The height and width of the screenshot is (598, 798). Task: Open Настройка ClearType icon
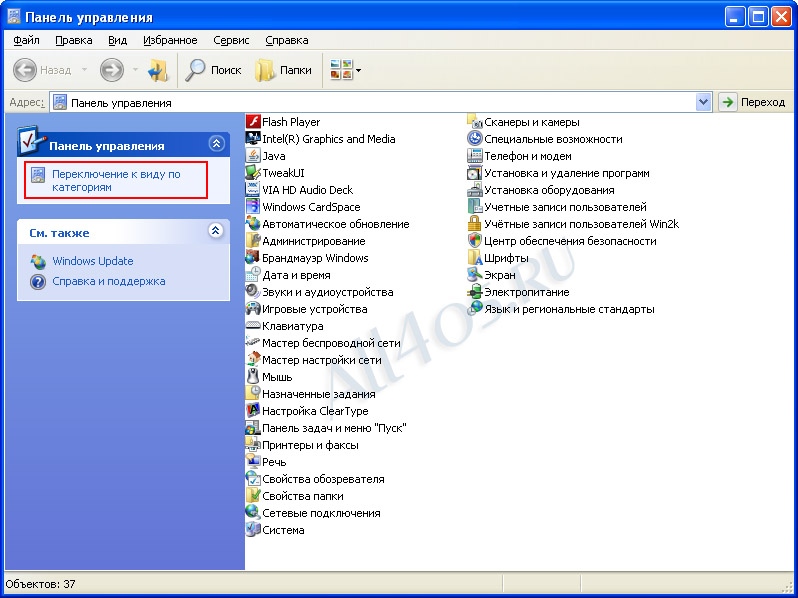pos(253,411)
